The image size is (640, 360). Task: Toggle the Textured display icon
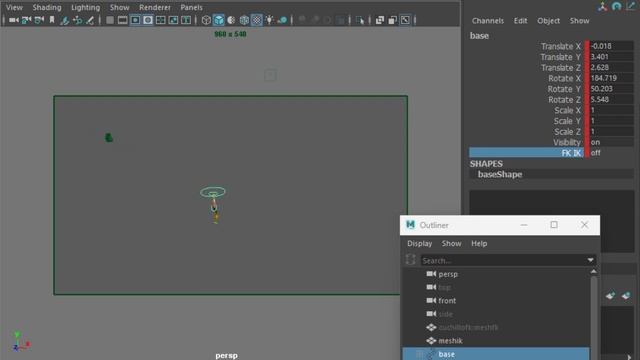pyautogui.click(x=257, y=20)
